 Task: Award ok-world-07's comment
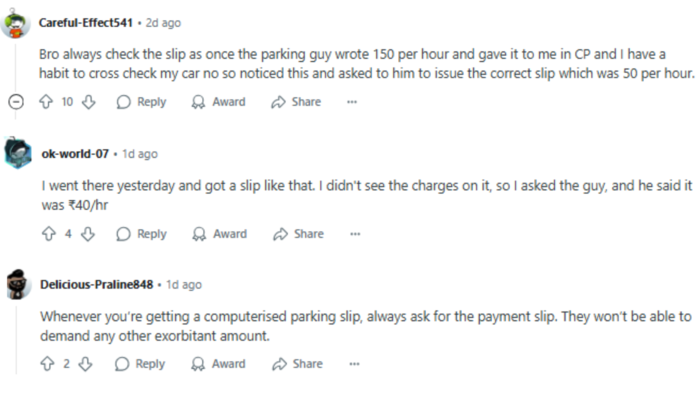coord(219,233)
